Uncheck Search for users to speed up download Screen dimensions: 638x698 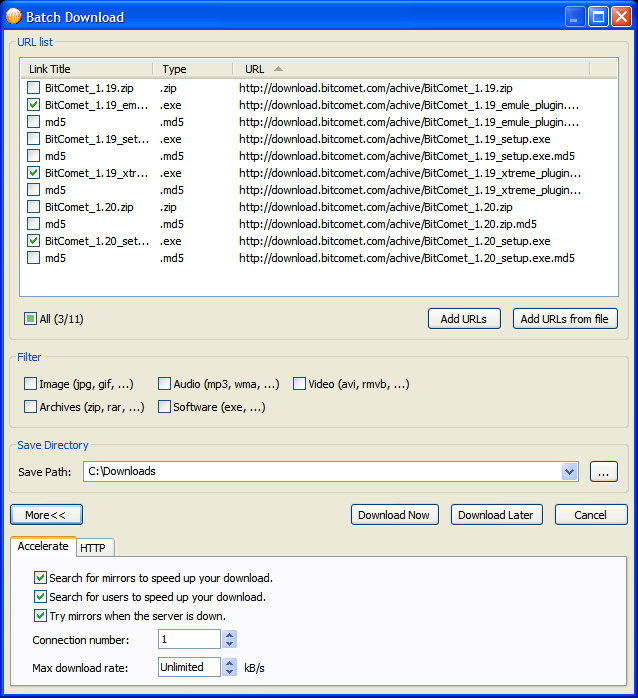40,597
